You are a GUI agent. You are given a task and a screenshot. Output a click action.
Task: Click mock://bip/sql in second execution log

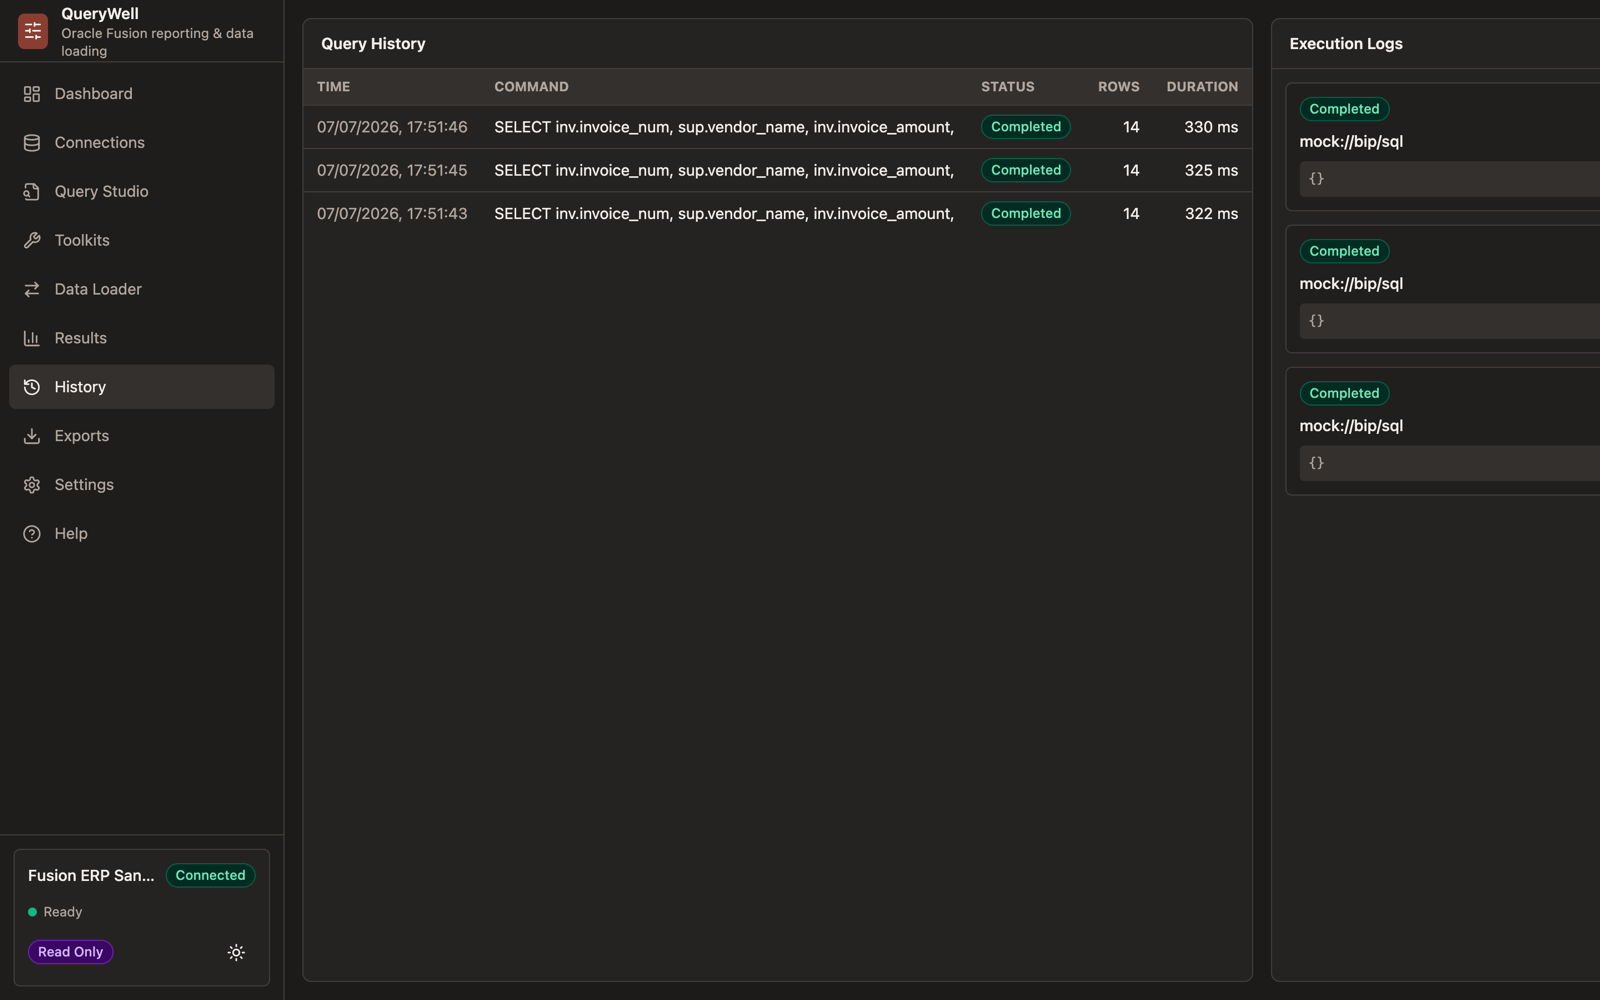(1351, 284)
